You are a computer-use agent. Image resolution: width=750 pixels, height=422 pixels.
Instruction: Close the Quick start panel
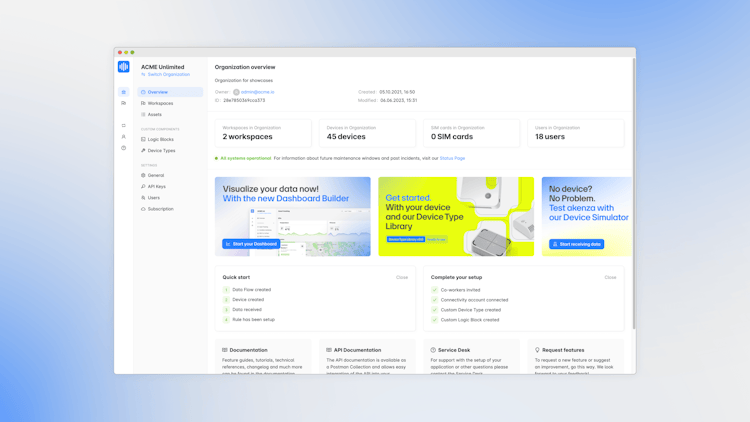402,278
